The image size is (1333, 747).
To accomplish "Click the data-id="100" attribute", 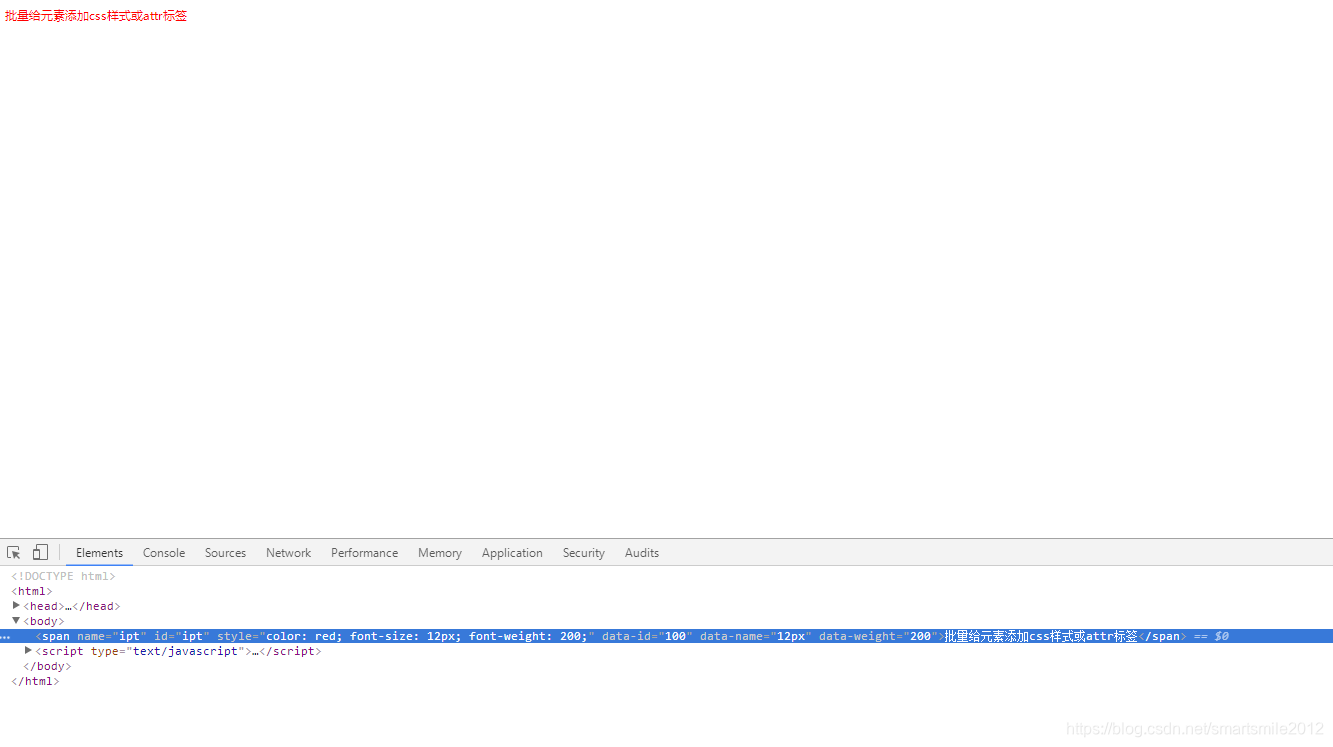I will coord(647,636).
